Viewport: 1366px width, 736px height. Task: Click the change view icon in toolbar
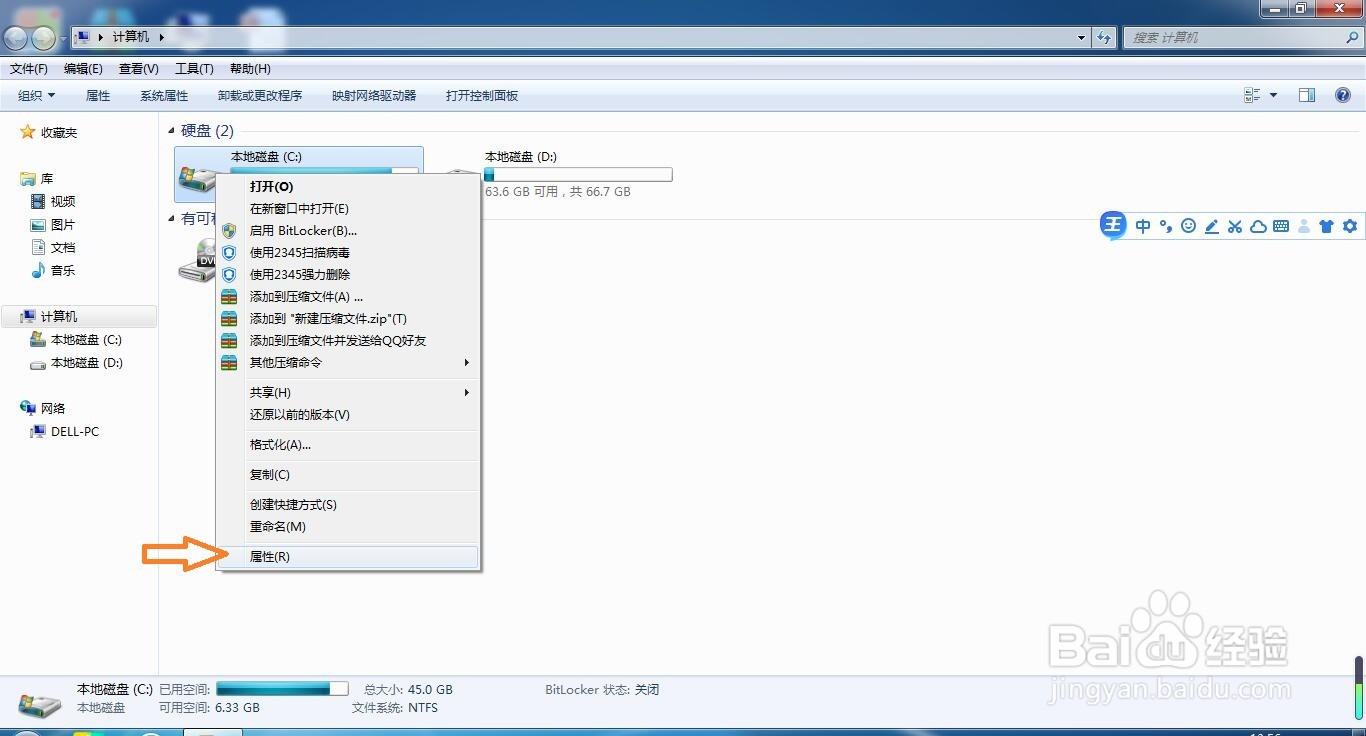[x=1252, y=95]
